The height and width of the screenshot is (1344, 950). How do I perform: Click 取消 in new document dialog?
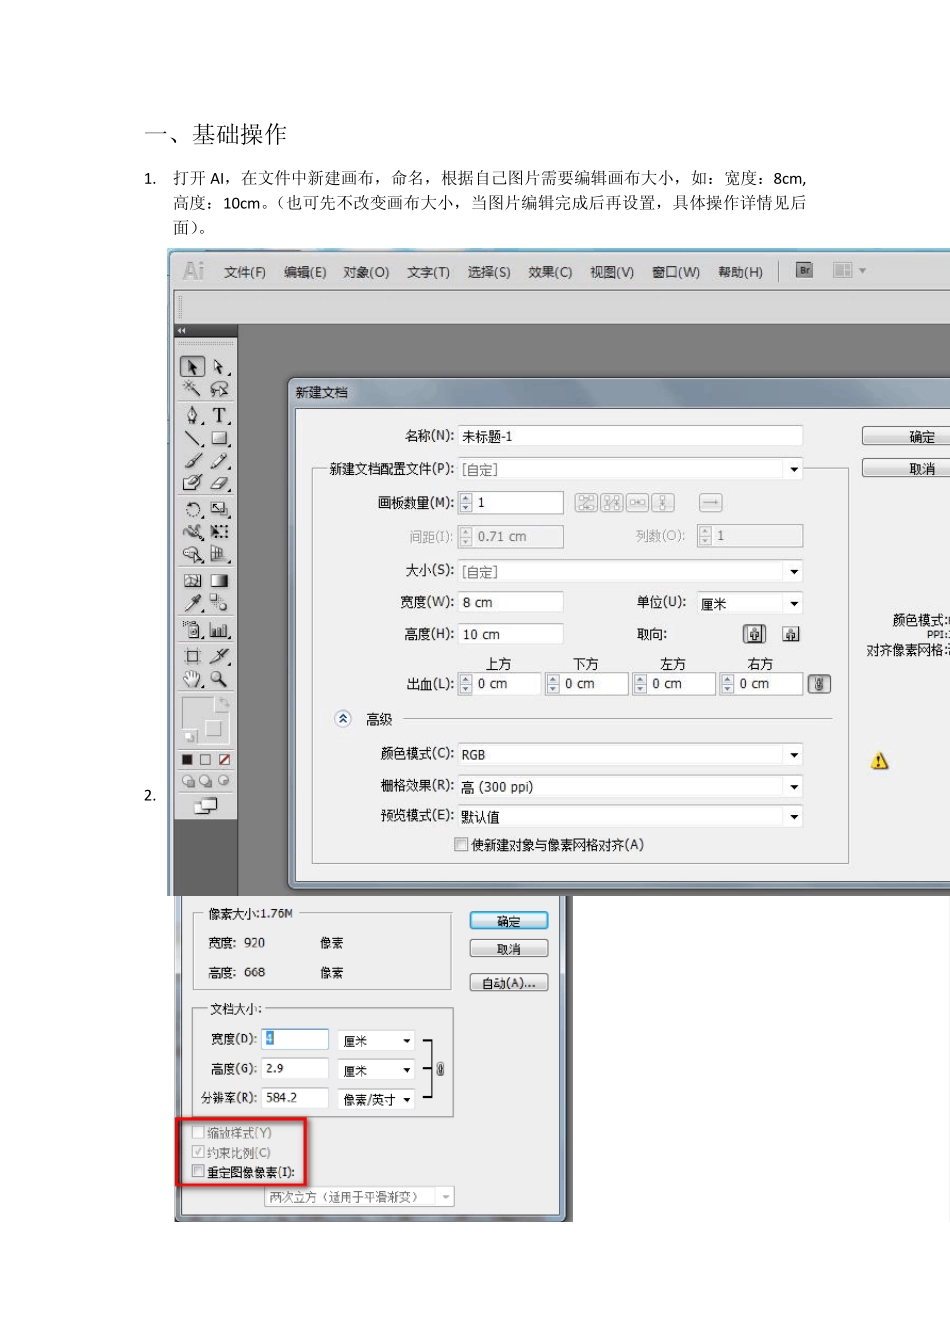pyautogui.click(x=906, y=468)
